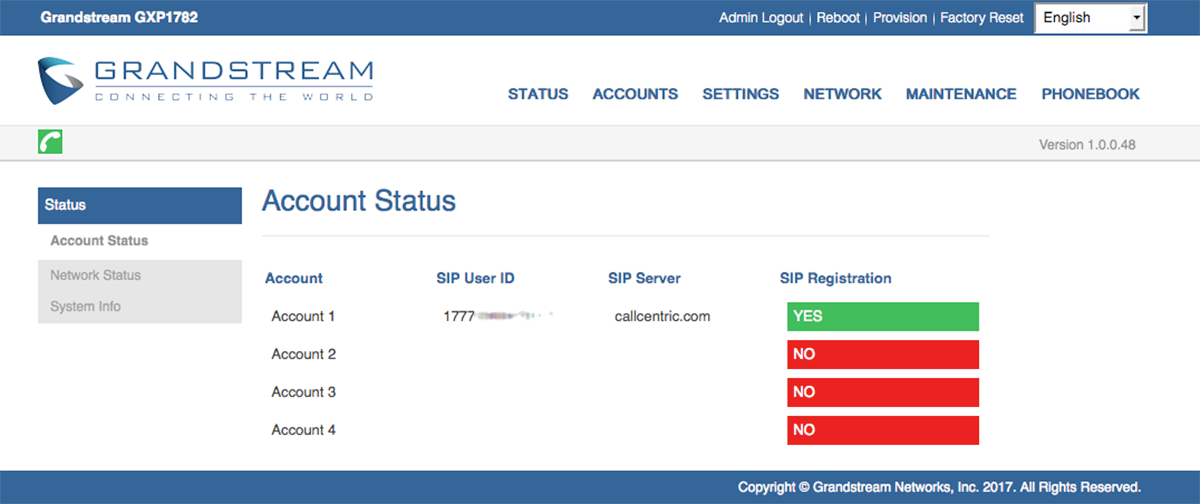Open the PHONEBOOK menu
1200x504 pixels.
(x=1090, y=94)
